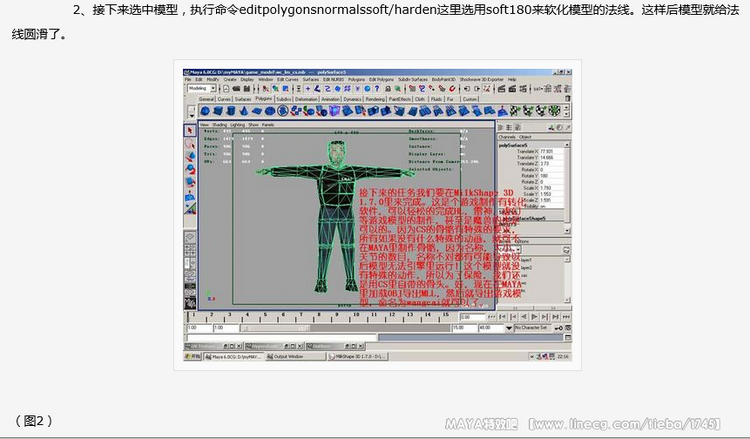The height and width of the screenshot is (439, 750).
Task: Click the rotate tool in the toolbox
Action: (189, 168)
